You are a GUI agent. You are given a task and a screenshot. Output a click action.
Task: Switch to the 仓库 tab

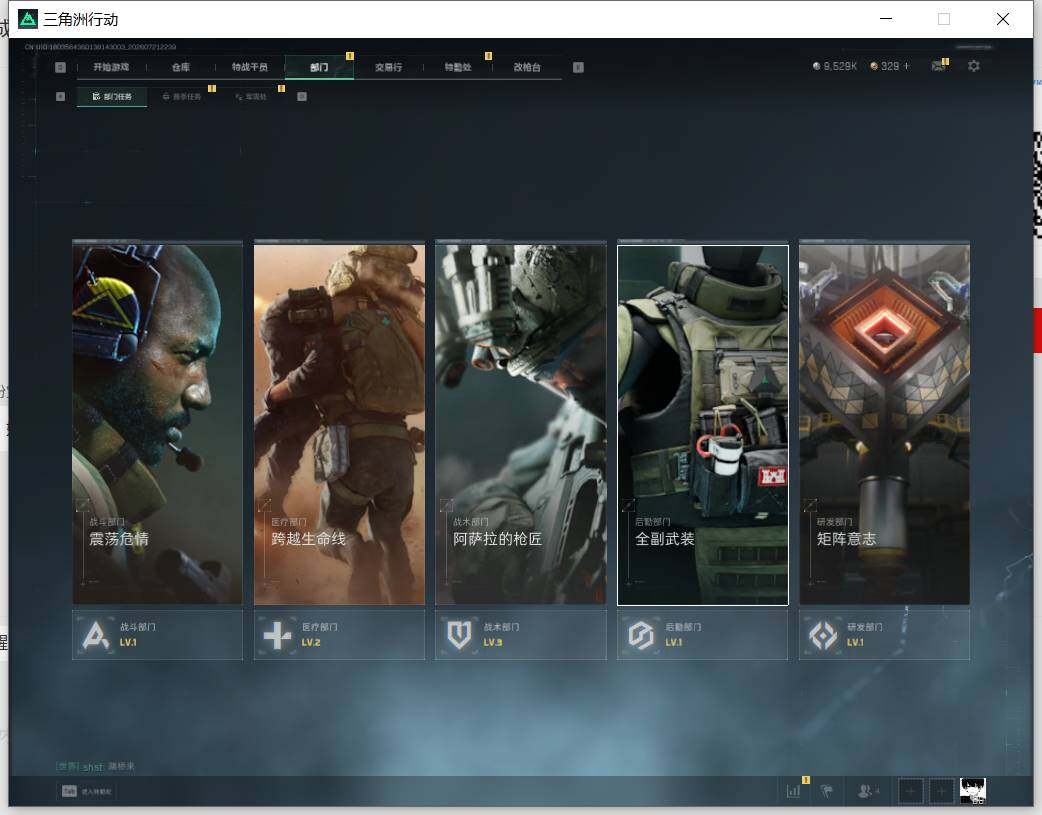[x=181, y=67]
